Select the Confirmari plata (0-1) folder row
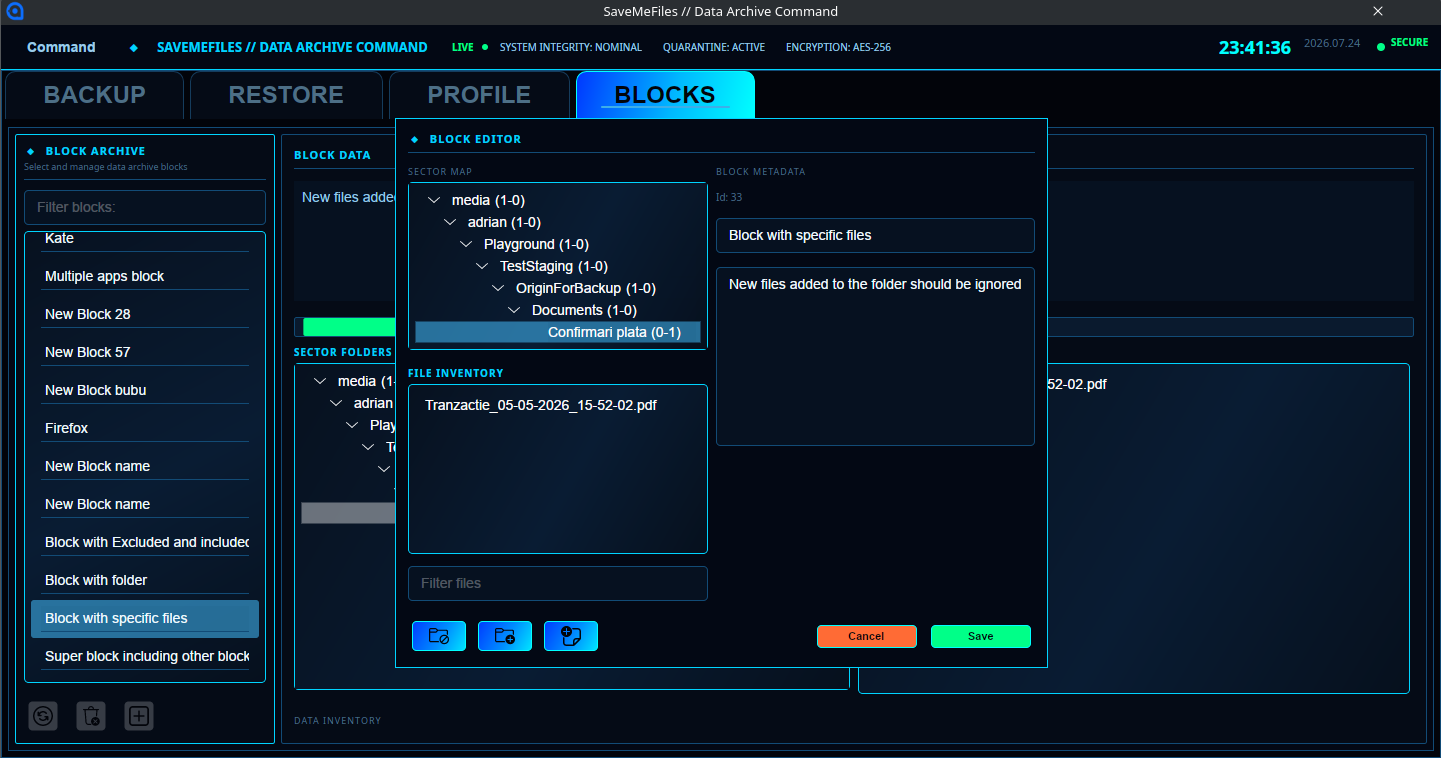1441x758 pixels. [x=558, y=332]
